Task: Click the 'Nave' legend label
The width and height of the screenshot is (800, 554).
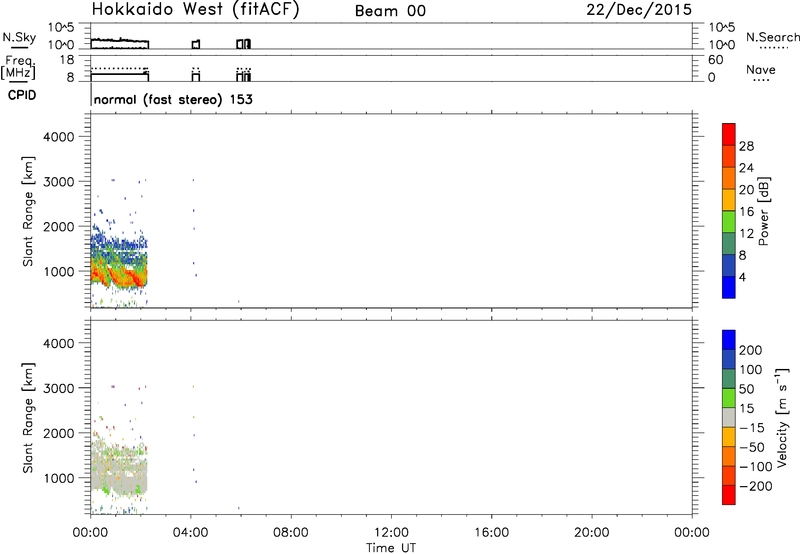Action: (761, 69)
